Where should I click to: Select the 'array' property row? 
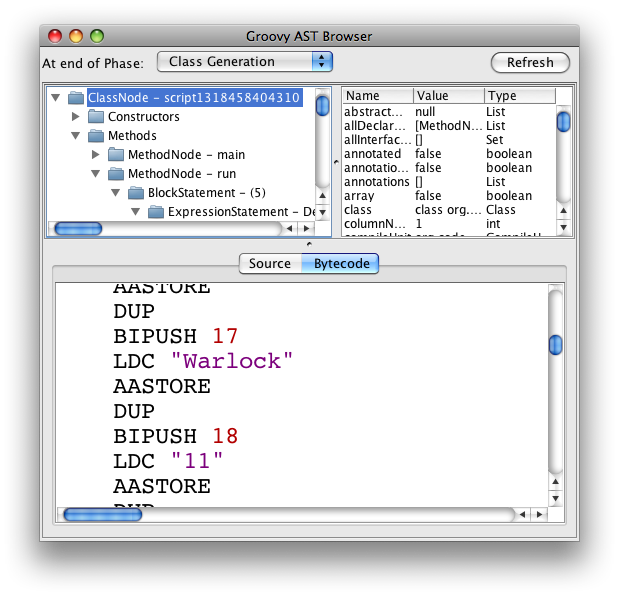pyautogui.click(x=449, y=196)
